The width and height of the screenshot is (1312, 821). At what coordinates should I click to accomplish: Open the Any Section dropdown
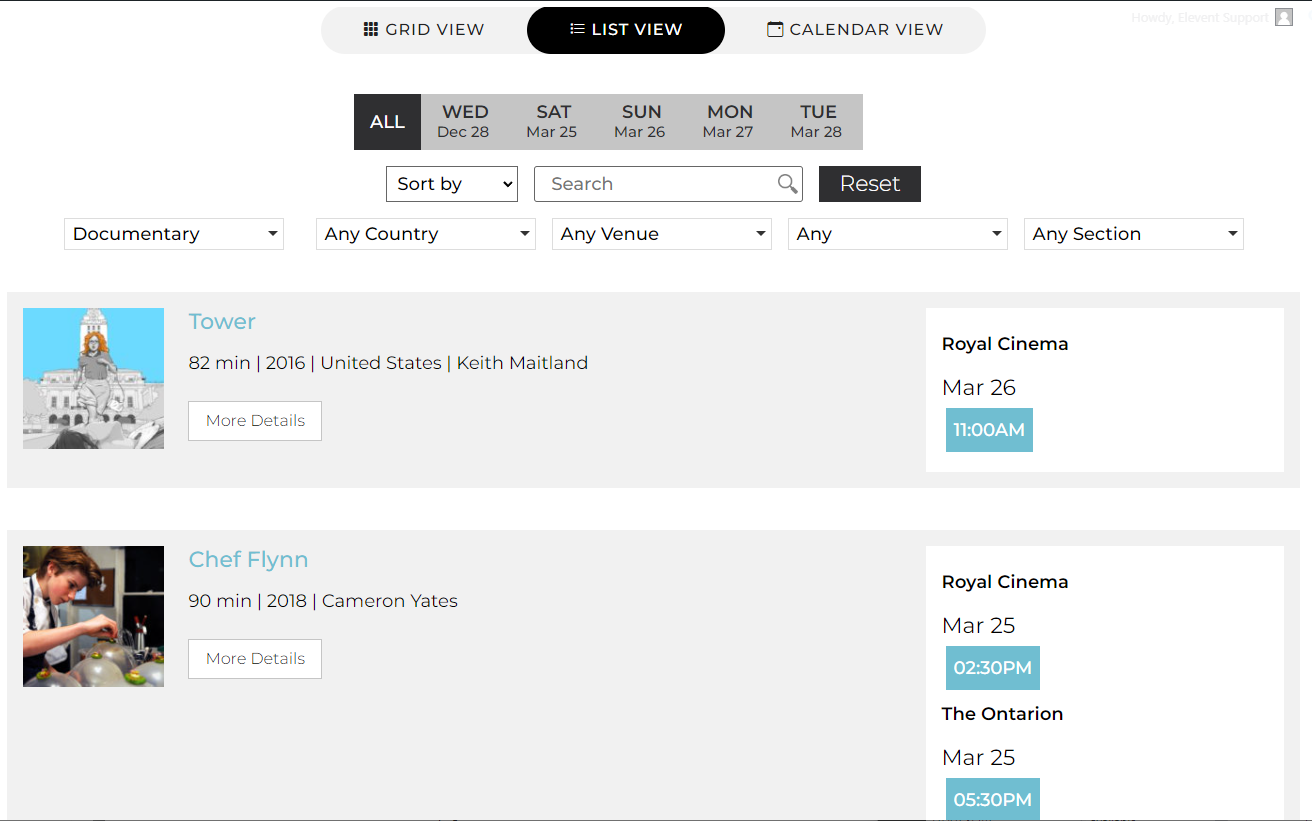tap(1134, 234)
